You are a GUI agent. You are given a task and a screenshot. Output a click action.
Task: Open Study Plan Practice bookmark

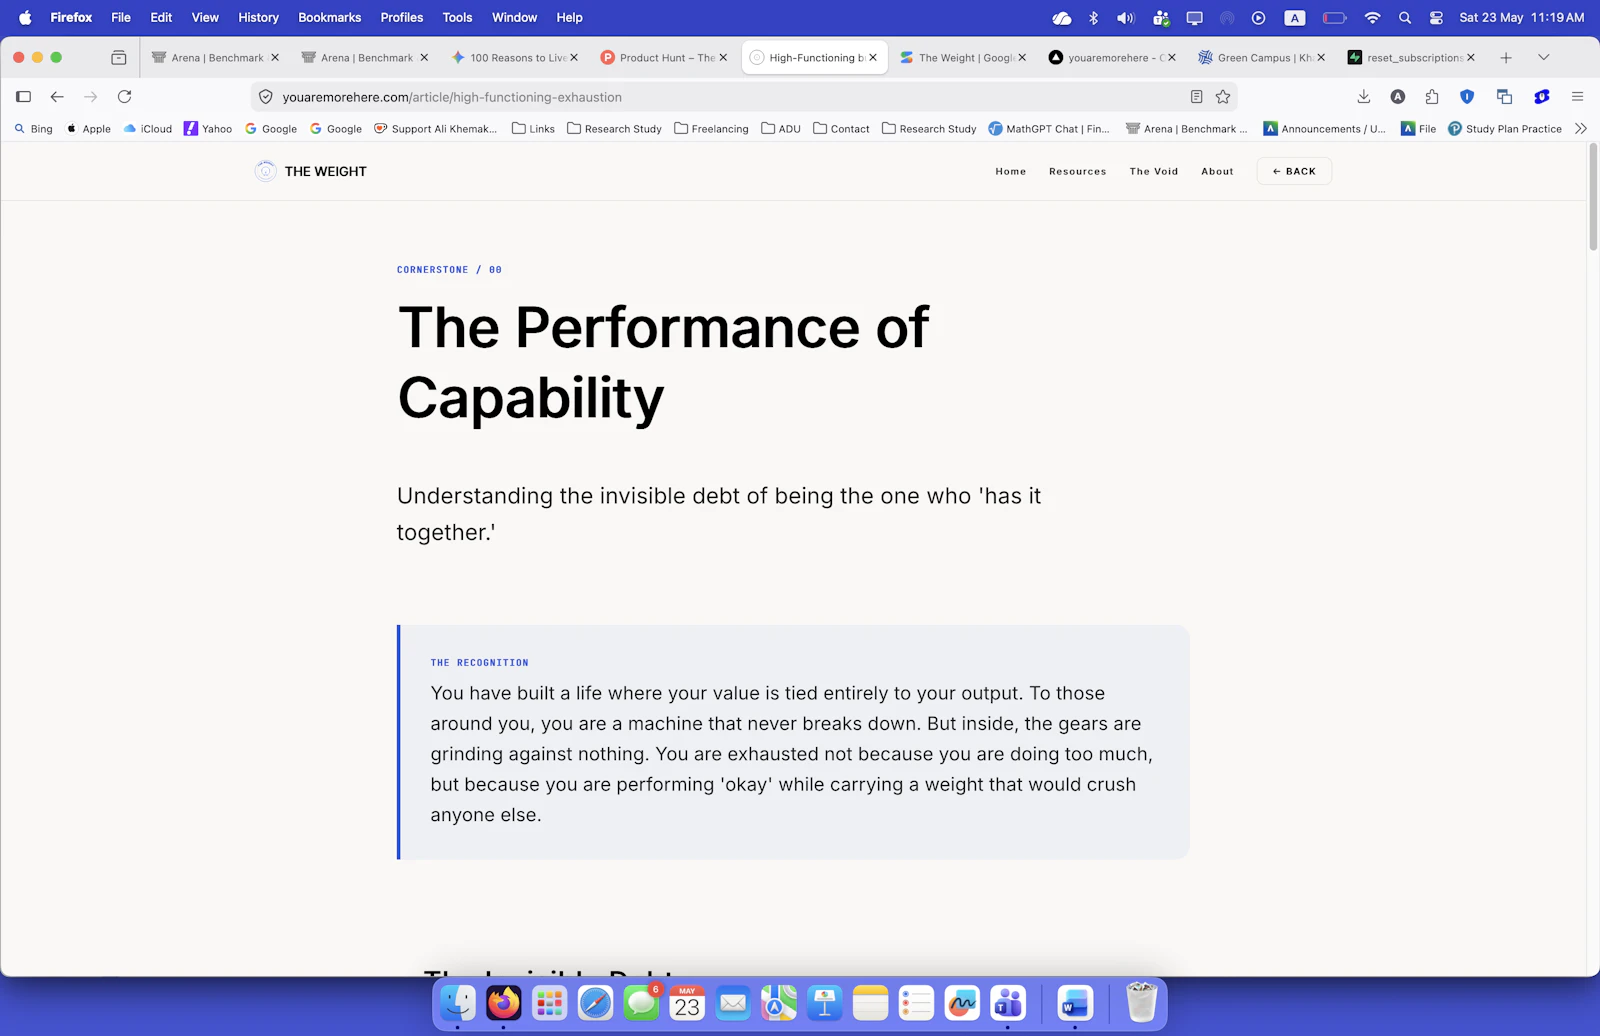tap(1505, 129)
